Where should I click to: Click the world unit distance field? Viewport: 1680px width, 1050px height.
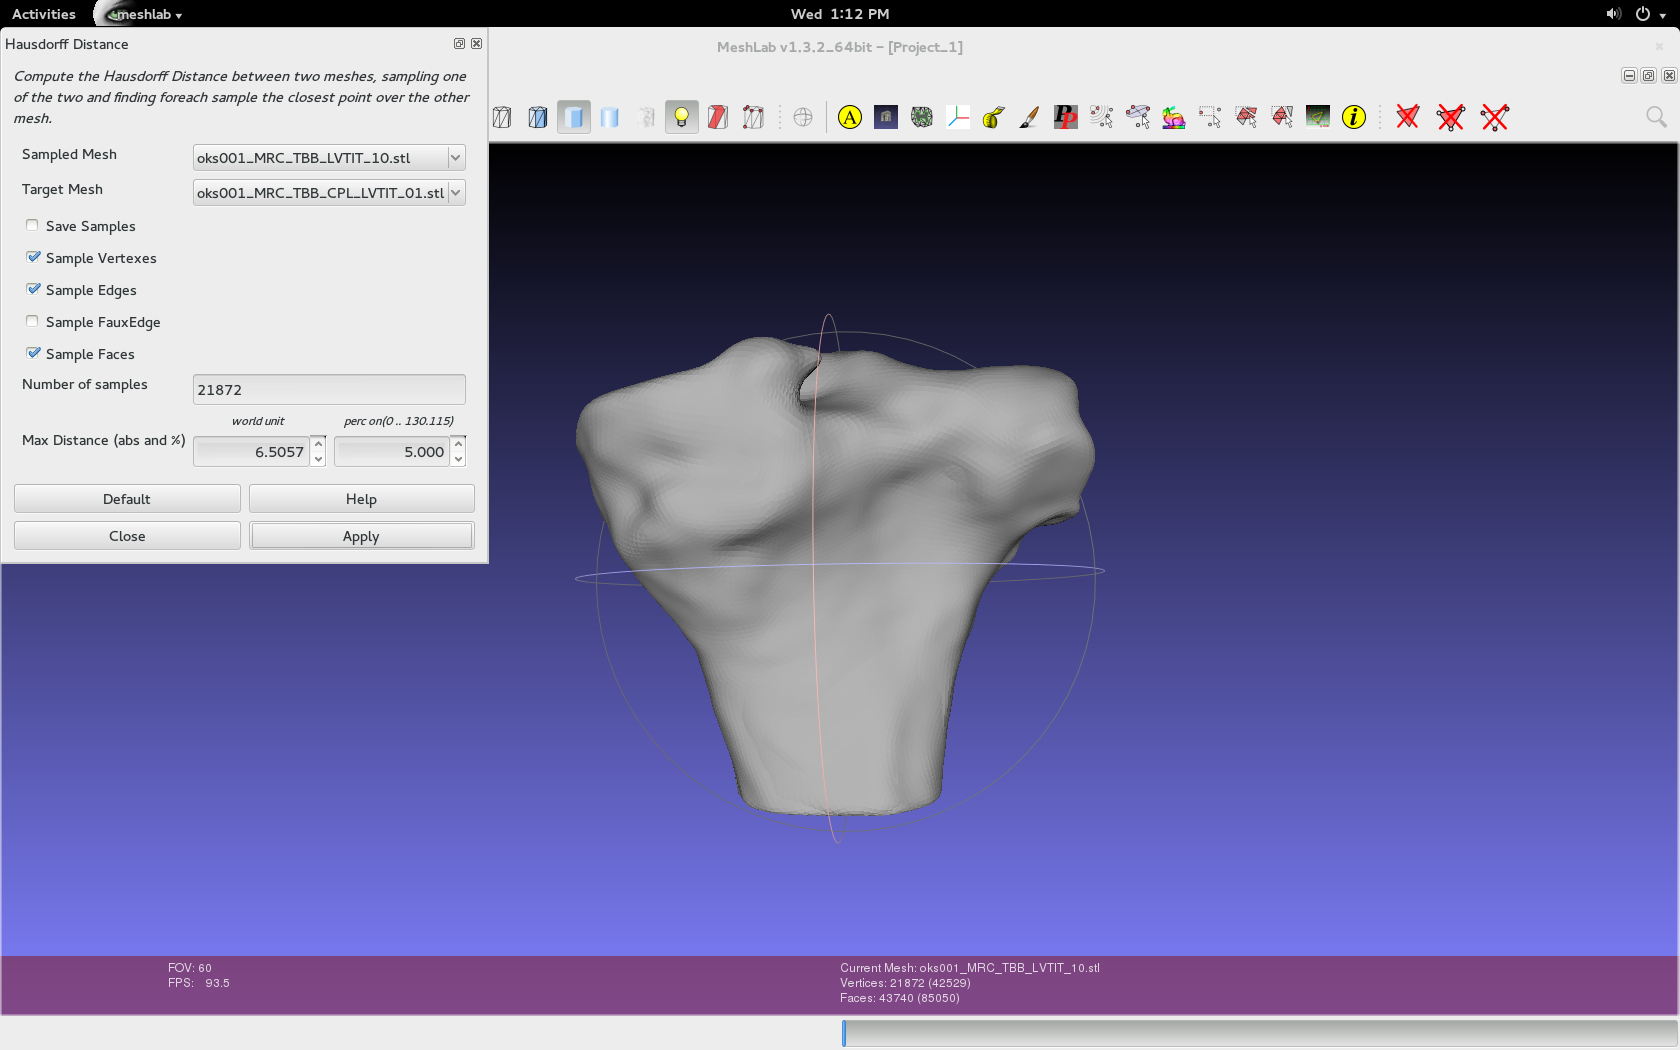[x=252, y=452]
